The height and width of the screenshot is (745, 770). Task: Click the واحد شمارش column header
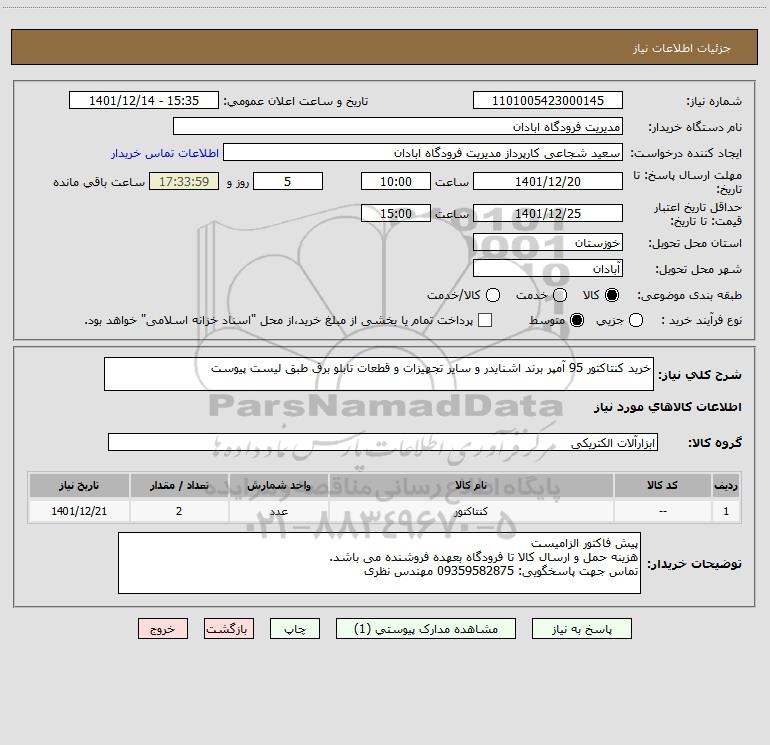tap(278, 485)
